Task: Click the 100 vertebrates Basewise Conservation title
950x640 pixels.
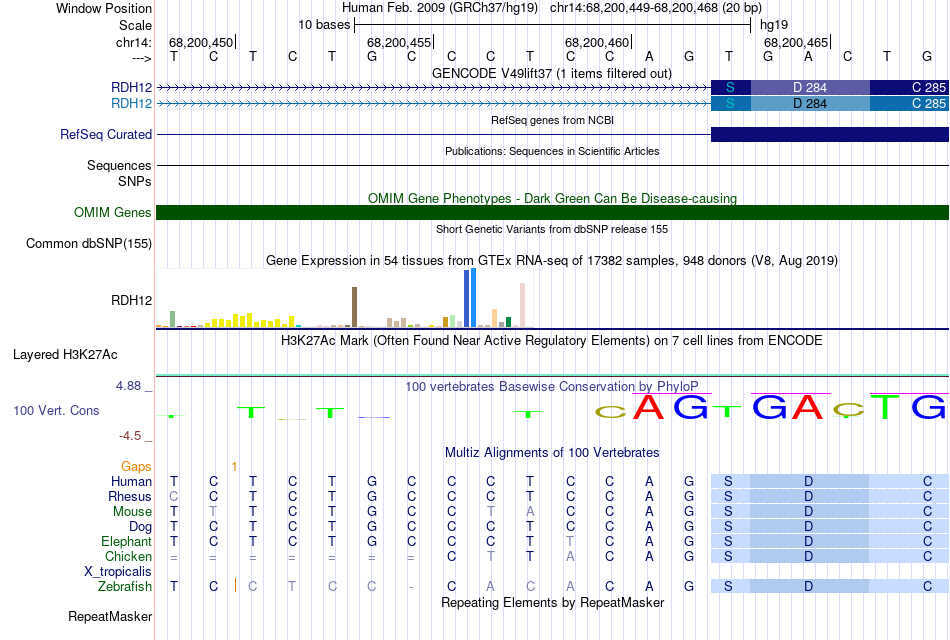Action: [x=552, y=387]
